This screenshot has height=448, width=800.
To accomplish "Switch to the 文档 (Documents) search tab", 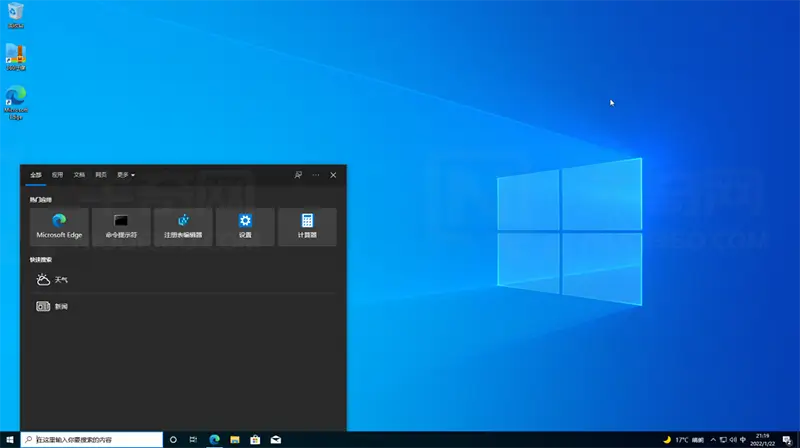I will pos(79,175).
